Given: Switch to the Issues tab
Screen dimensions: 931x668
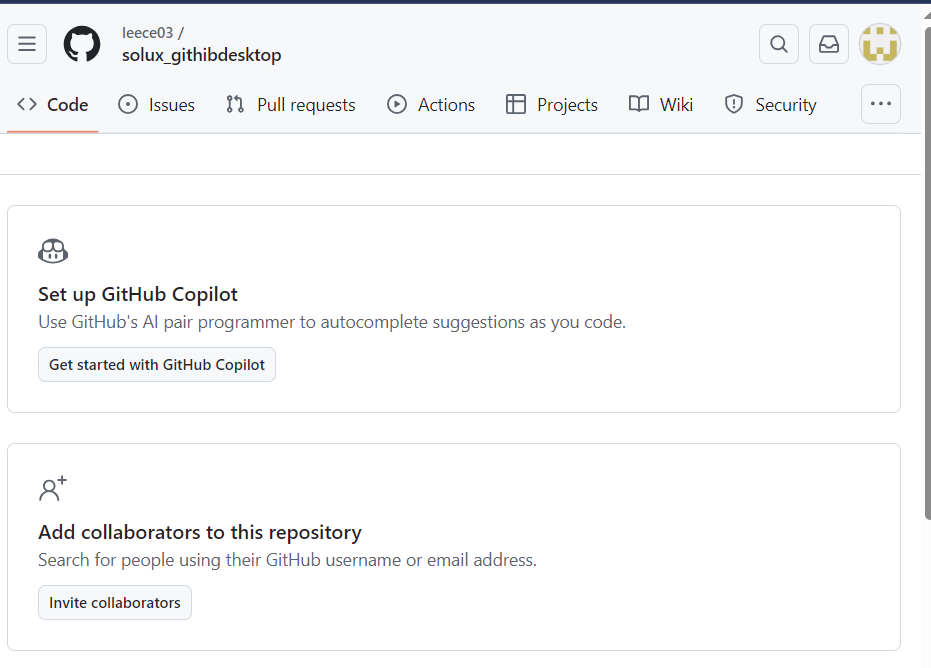Looking at the screenshot, I should pos(157,105).
